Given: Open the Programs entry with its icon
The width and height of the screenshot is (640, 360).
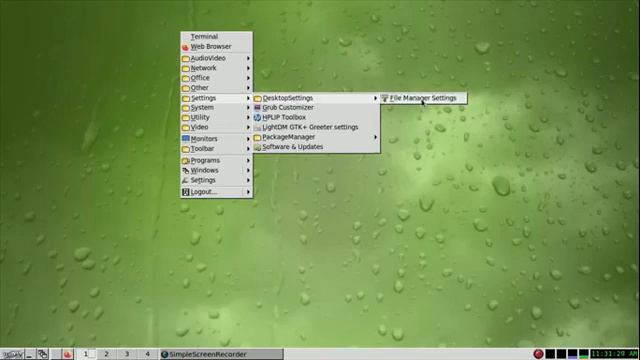Looking at the screenshot, I should tap(216, 160).
